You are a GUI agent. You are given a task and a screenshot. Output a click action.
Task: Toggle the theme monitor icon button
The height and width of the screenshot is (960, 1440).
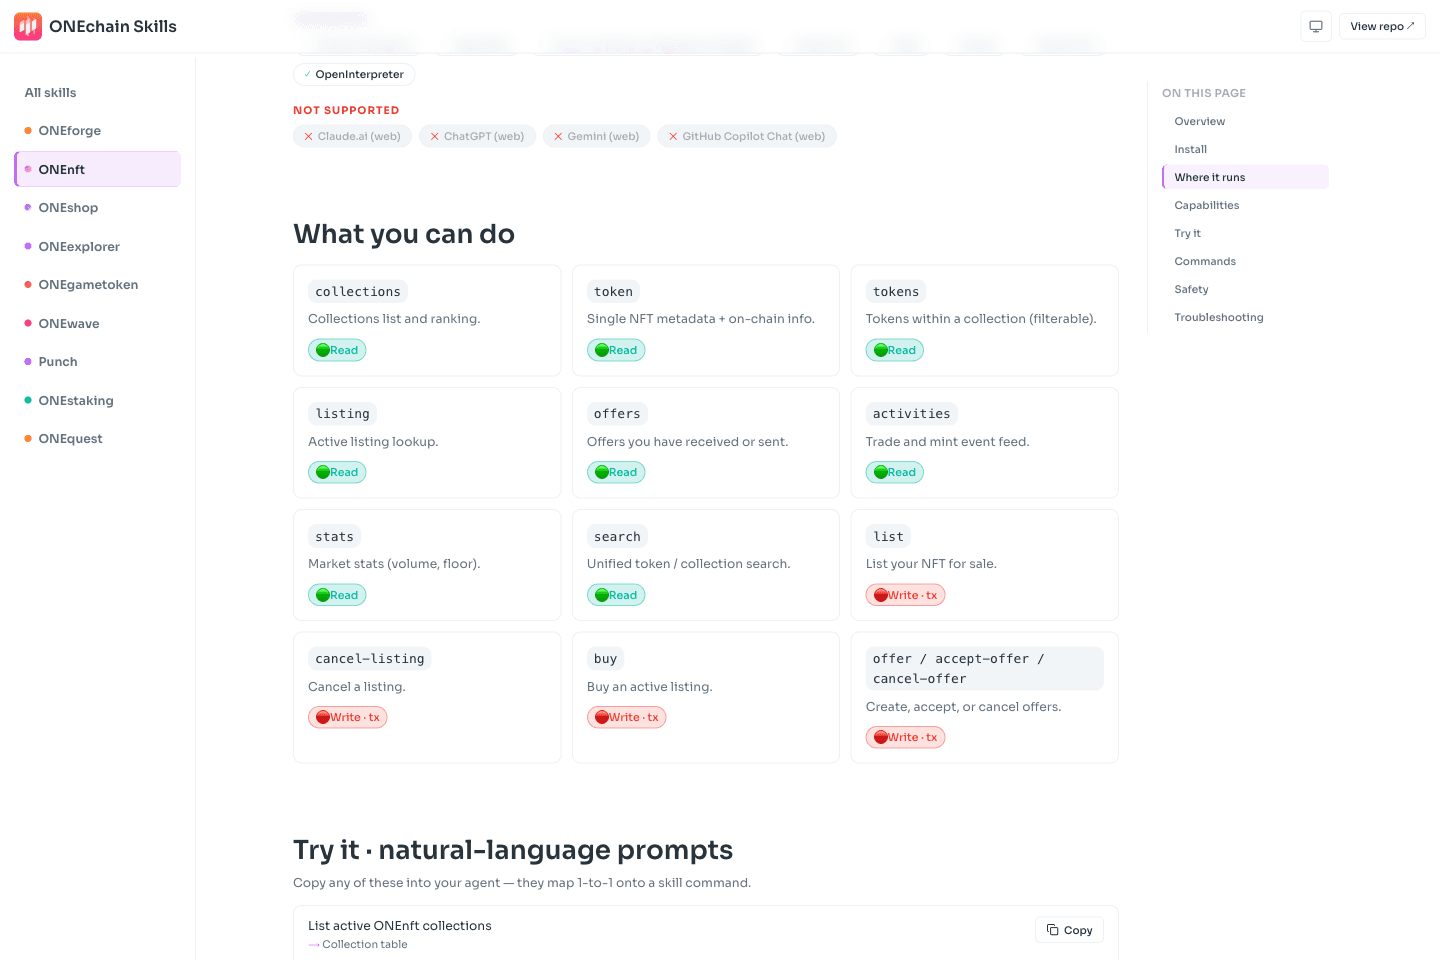tap(1316, 26)
